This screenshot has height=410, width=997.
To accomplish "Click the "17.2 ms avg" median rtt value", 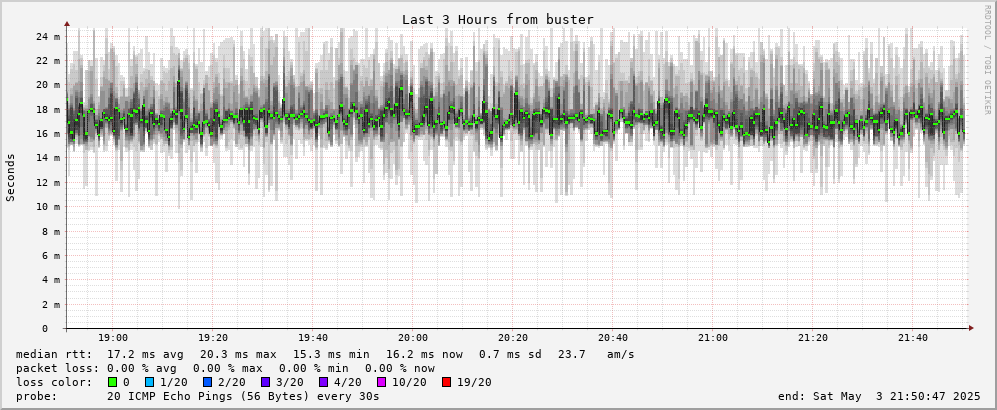I will pos(146,354).
